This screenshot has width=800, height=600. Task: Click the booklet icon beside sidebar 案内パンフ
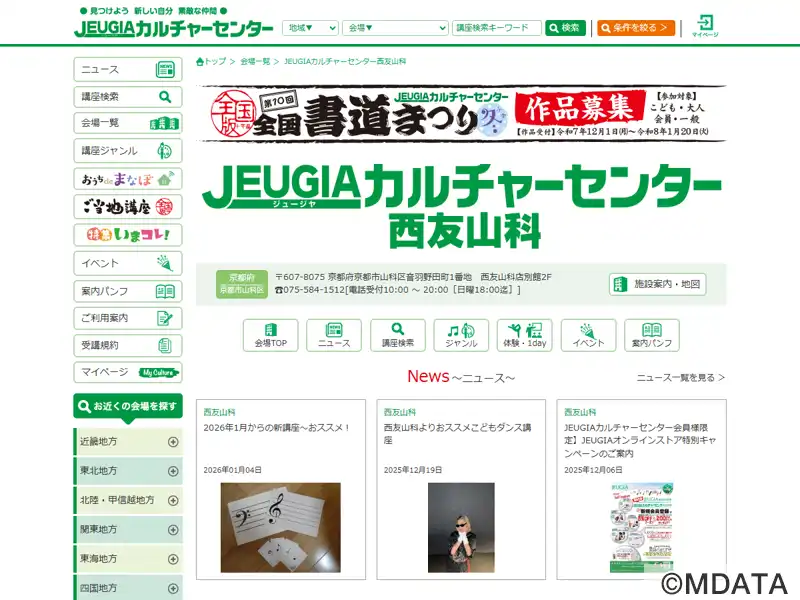point(165,291)
